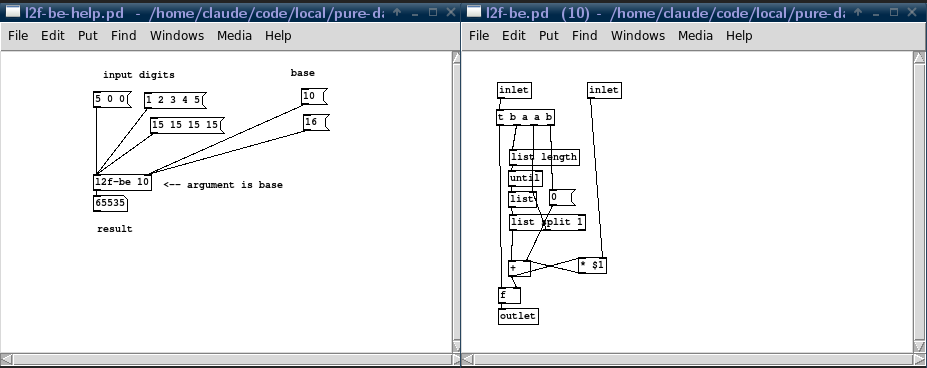
Task: Click vertical scrollbar of l2f-be.pd window
Action: pos(919,202)
